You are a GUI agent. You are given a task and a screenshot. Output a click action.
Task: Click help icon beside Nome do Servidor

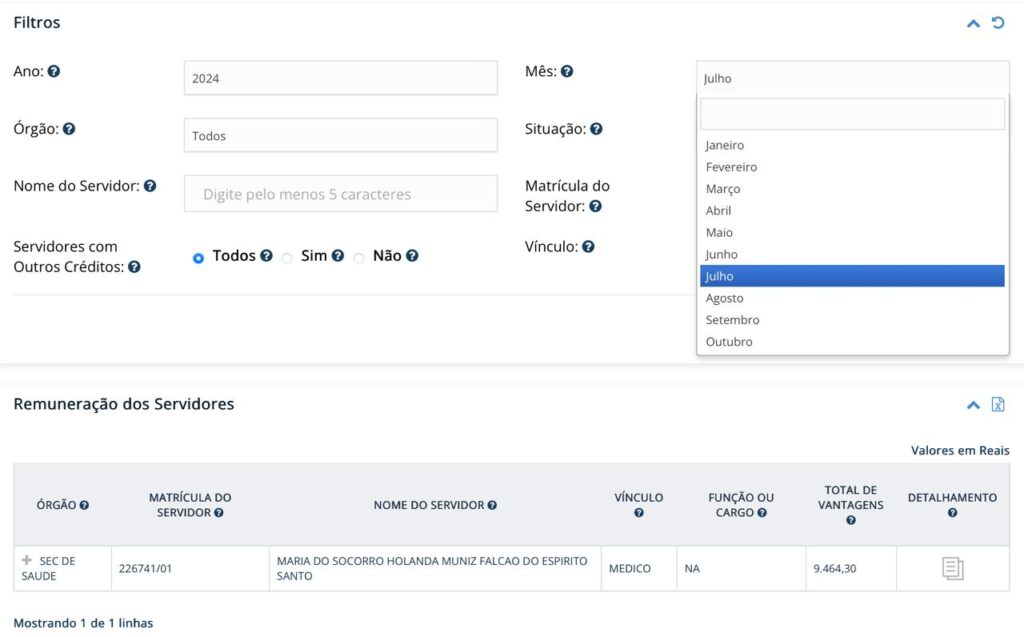[x=150, y=186]
